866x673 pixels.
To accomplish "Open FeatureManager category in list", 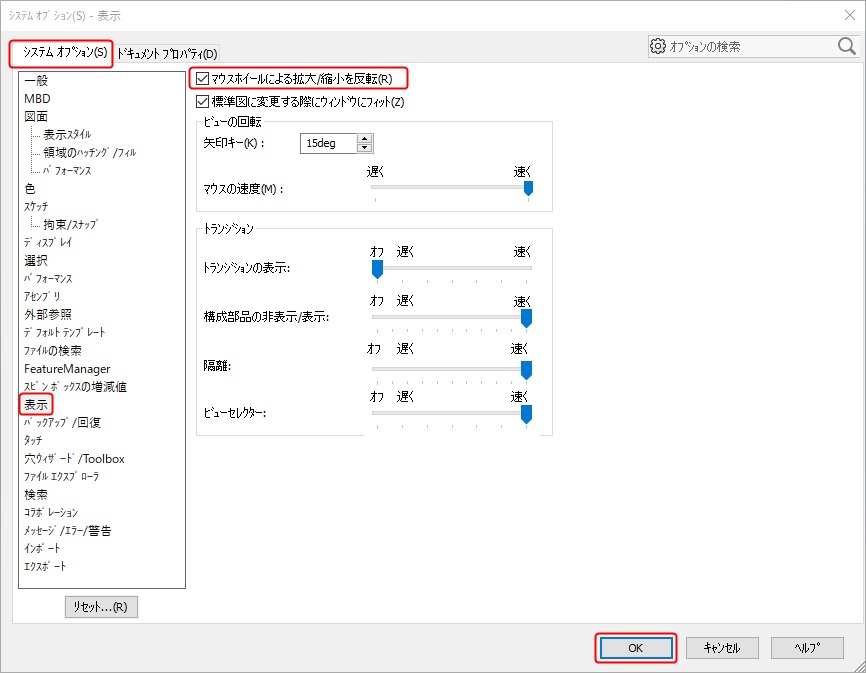I will coord(67,368).
